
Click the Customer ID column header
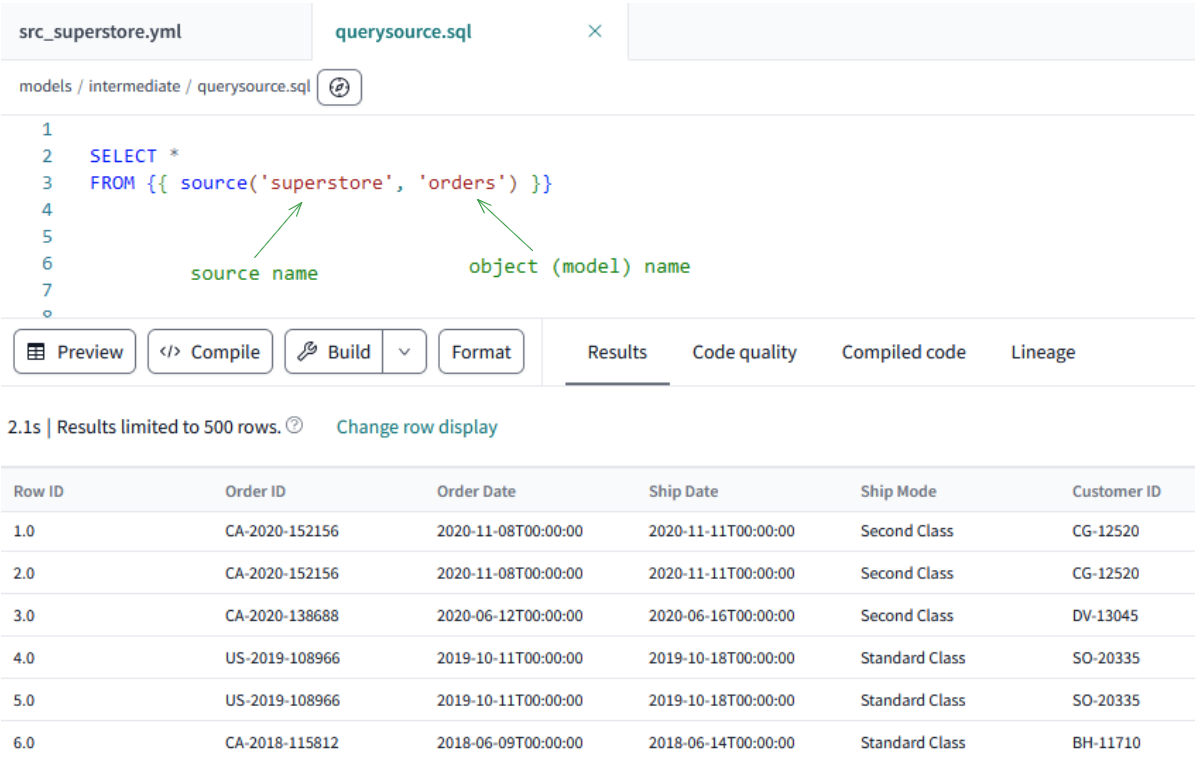coord(1116,491)
